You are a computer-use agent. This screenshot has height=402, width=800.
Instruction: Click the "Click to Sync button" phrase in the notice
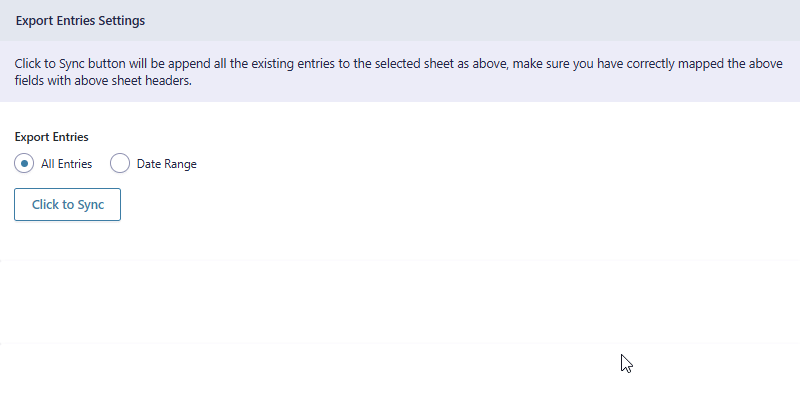click(70, 64)
